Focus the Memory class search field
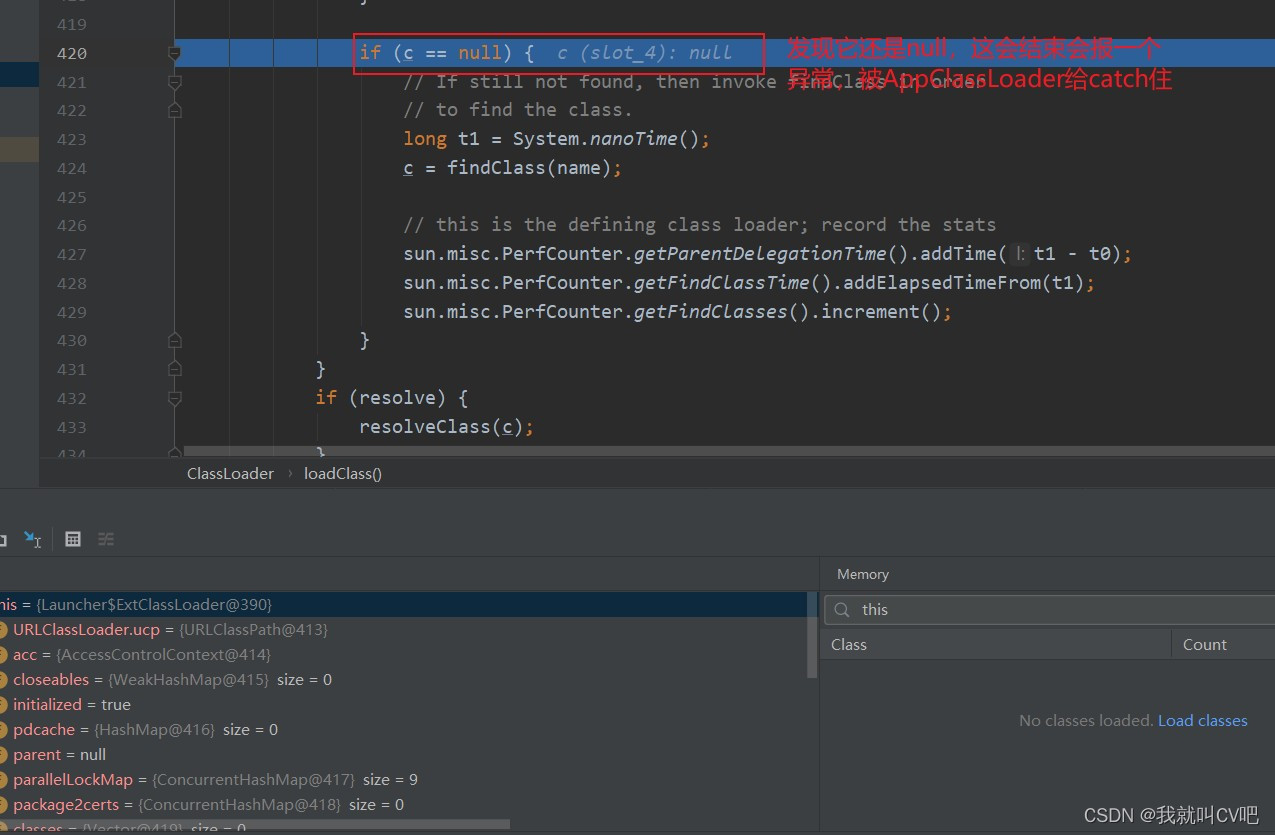1275x835 pixels. [1049, 610]
